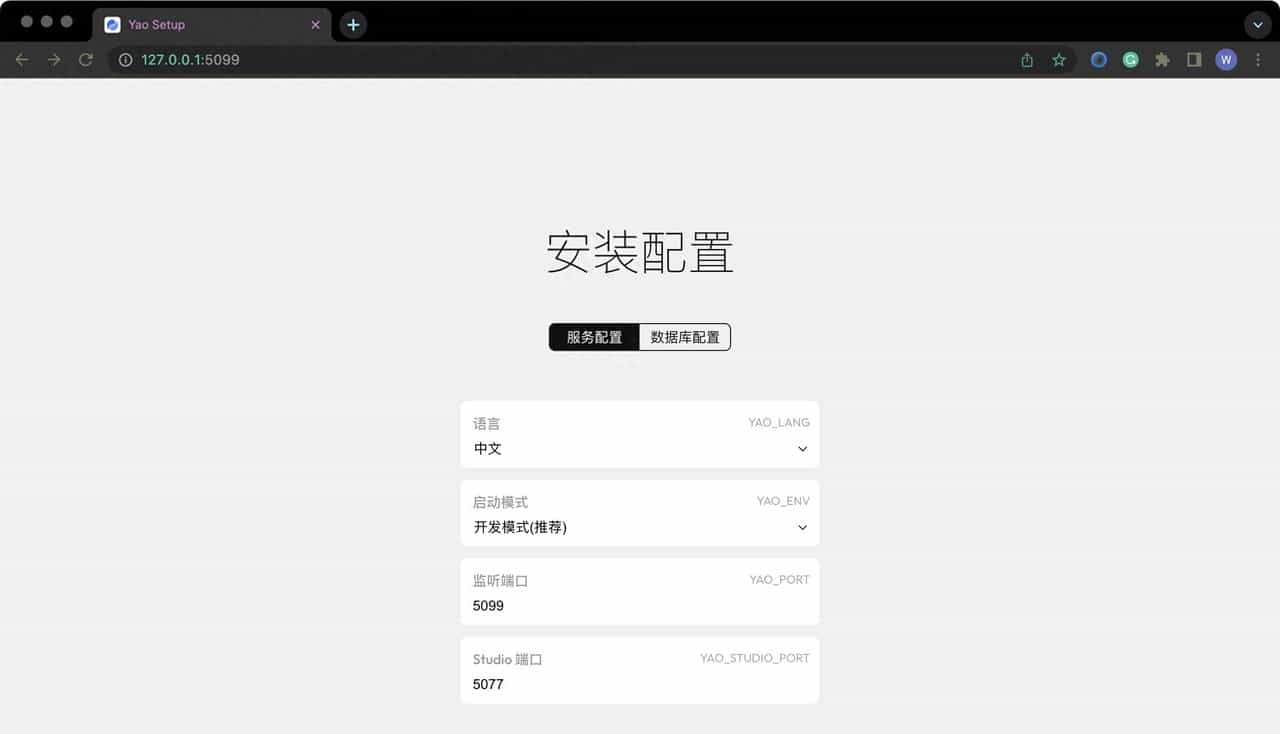Click the site info icon in address bar
The width and height of the screenshot is (1280, 734).
click(x=125, y=60)
